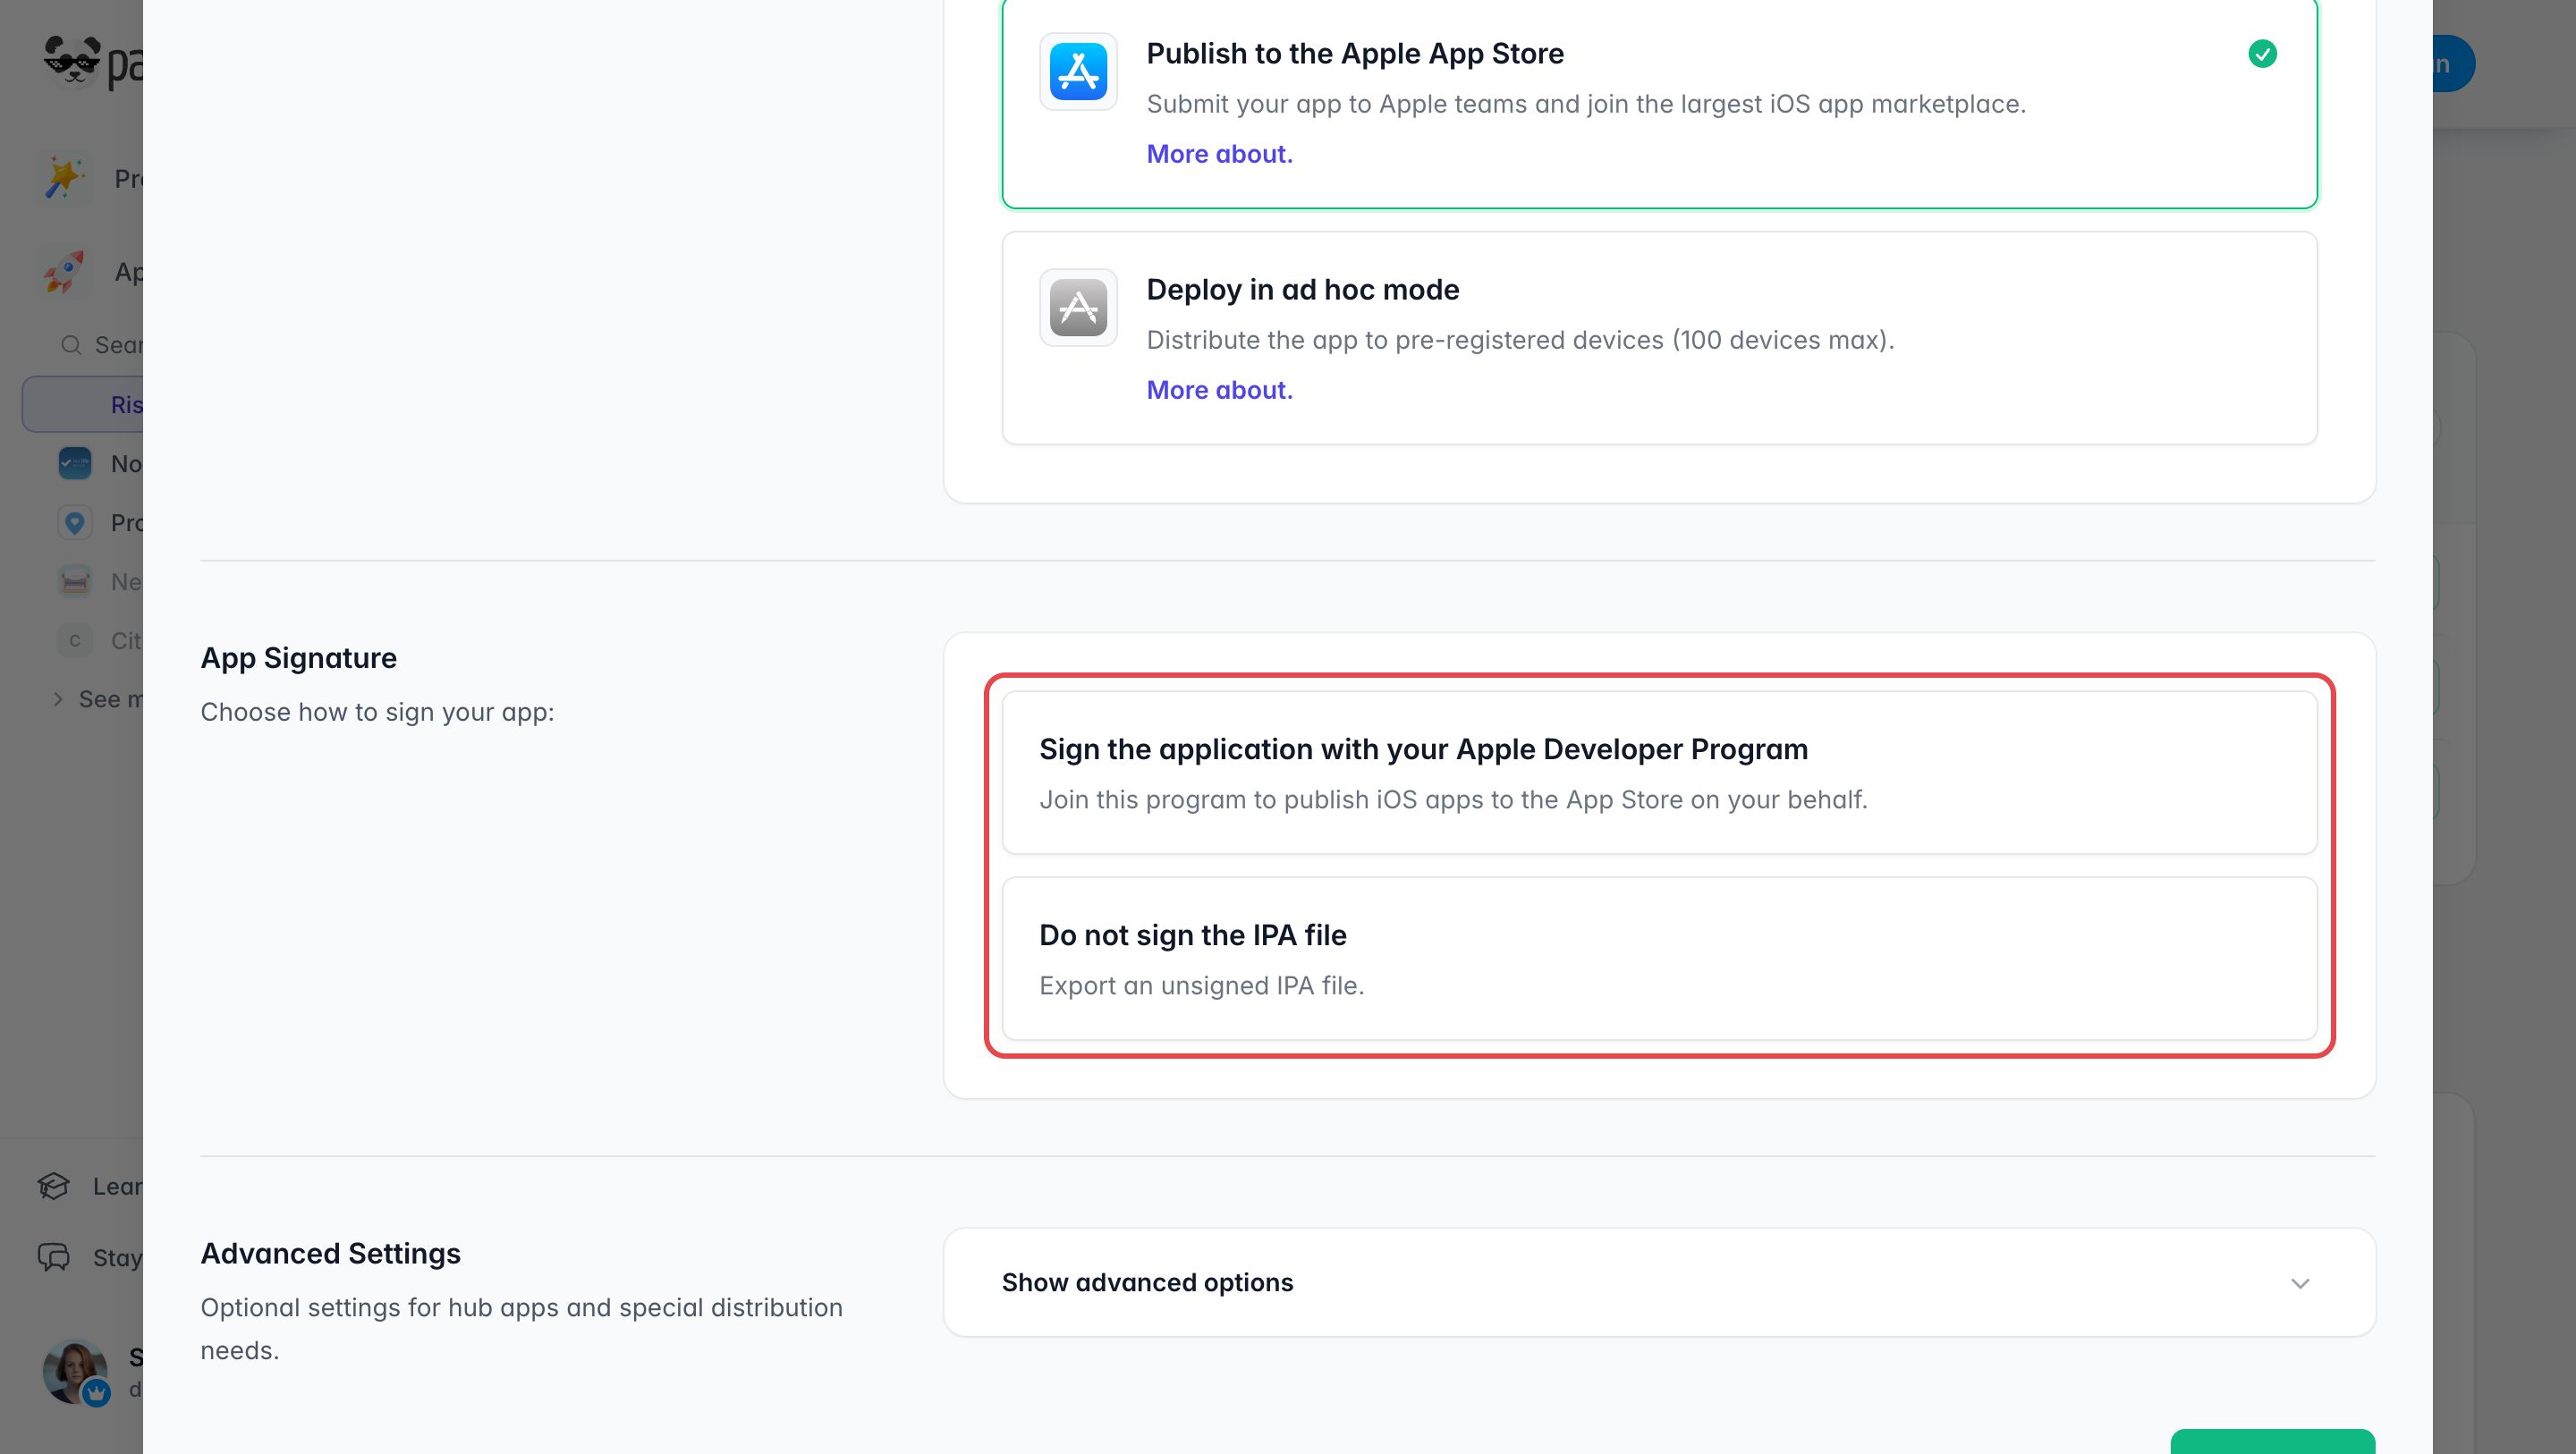Click the rocket sidebar icon
2576x1454 pixels.
pos(65,271)
